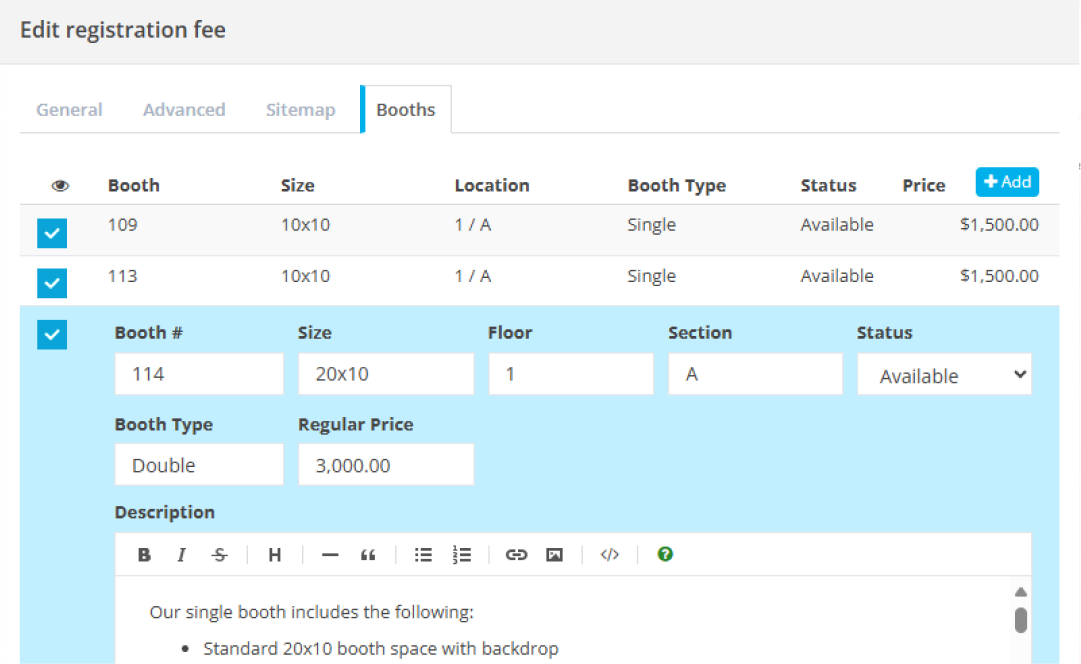Click the Add booth button
1081x664 pixels.
point(1007,182)
